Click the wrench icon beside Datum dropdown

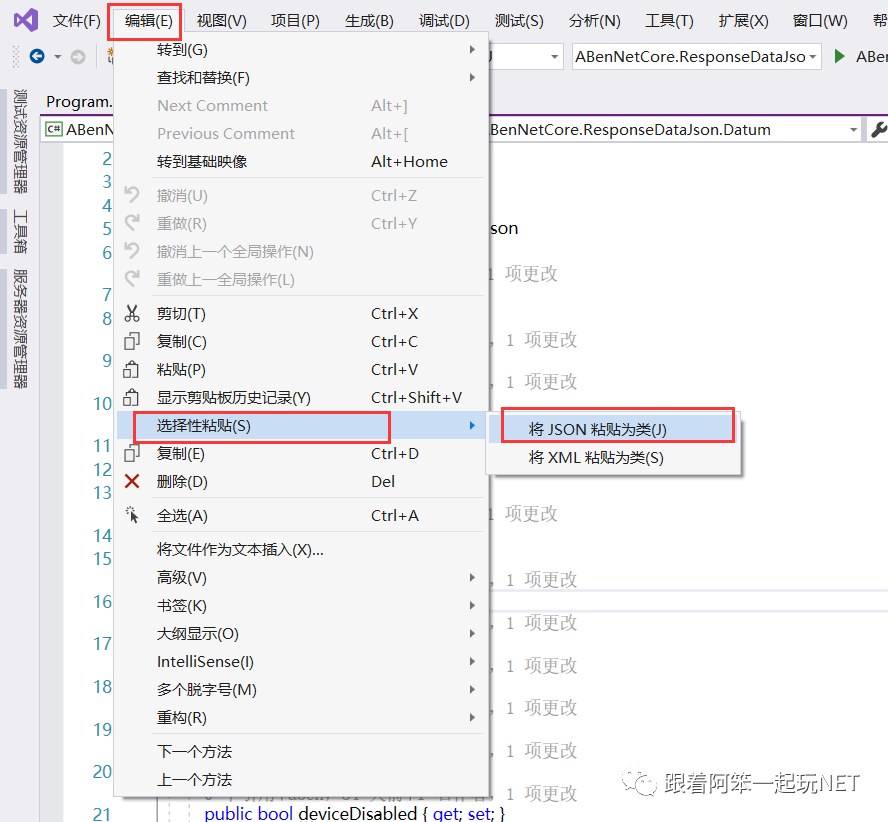[880, 130]
